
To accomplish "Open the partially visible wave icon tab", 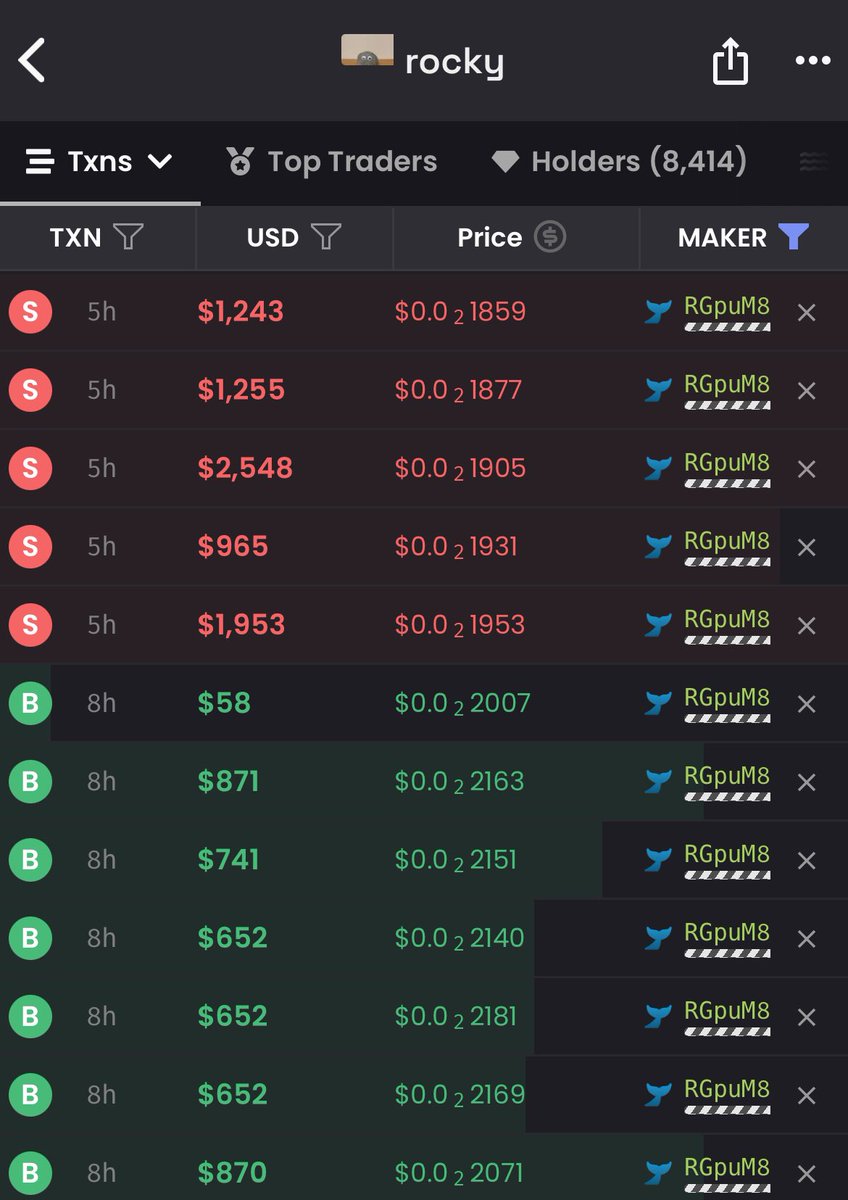I will (x=814, y=162).
